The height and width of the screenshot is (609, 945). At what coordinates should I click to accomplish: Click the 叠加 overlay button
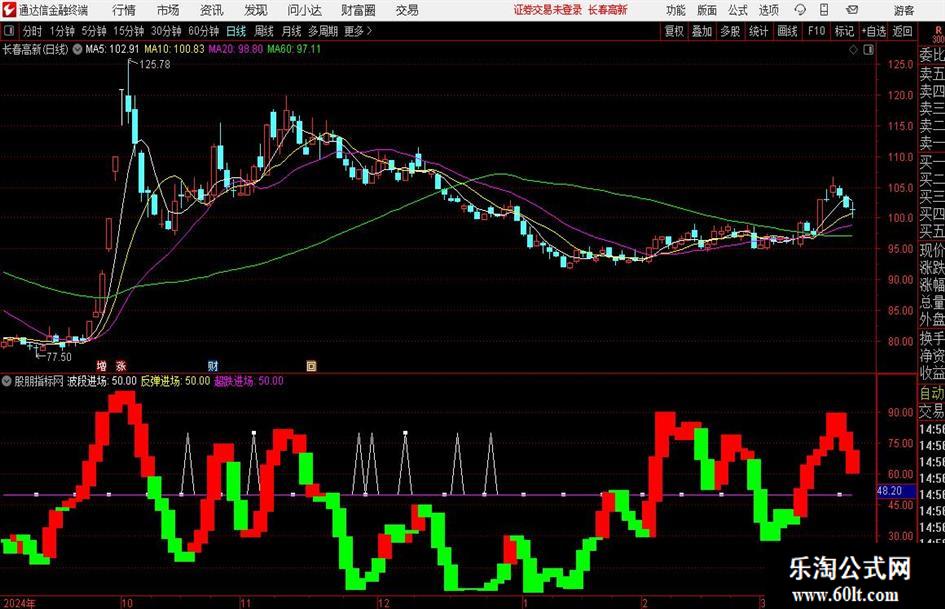pyautogui.click(x=702, y=31)
